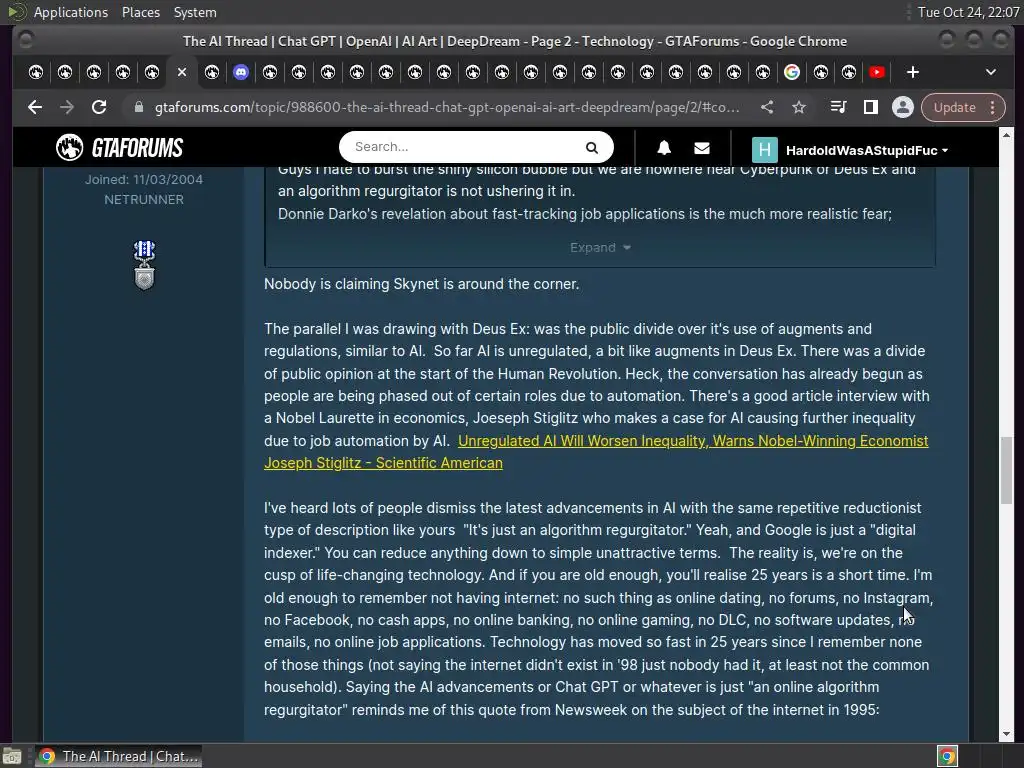Open the tab search dropdown chevron

pos(991,72)
